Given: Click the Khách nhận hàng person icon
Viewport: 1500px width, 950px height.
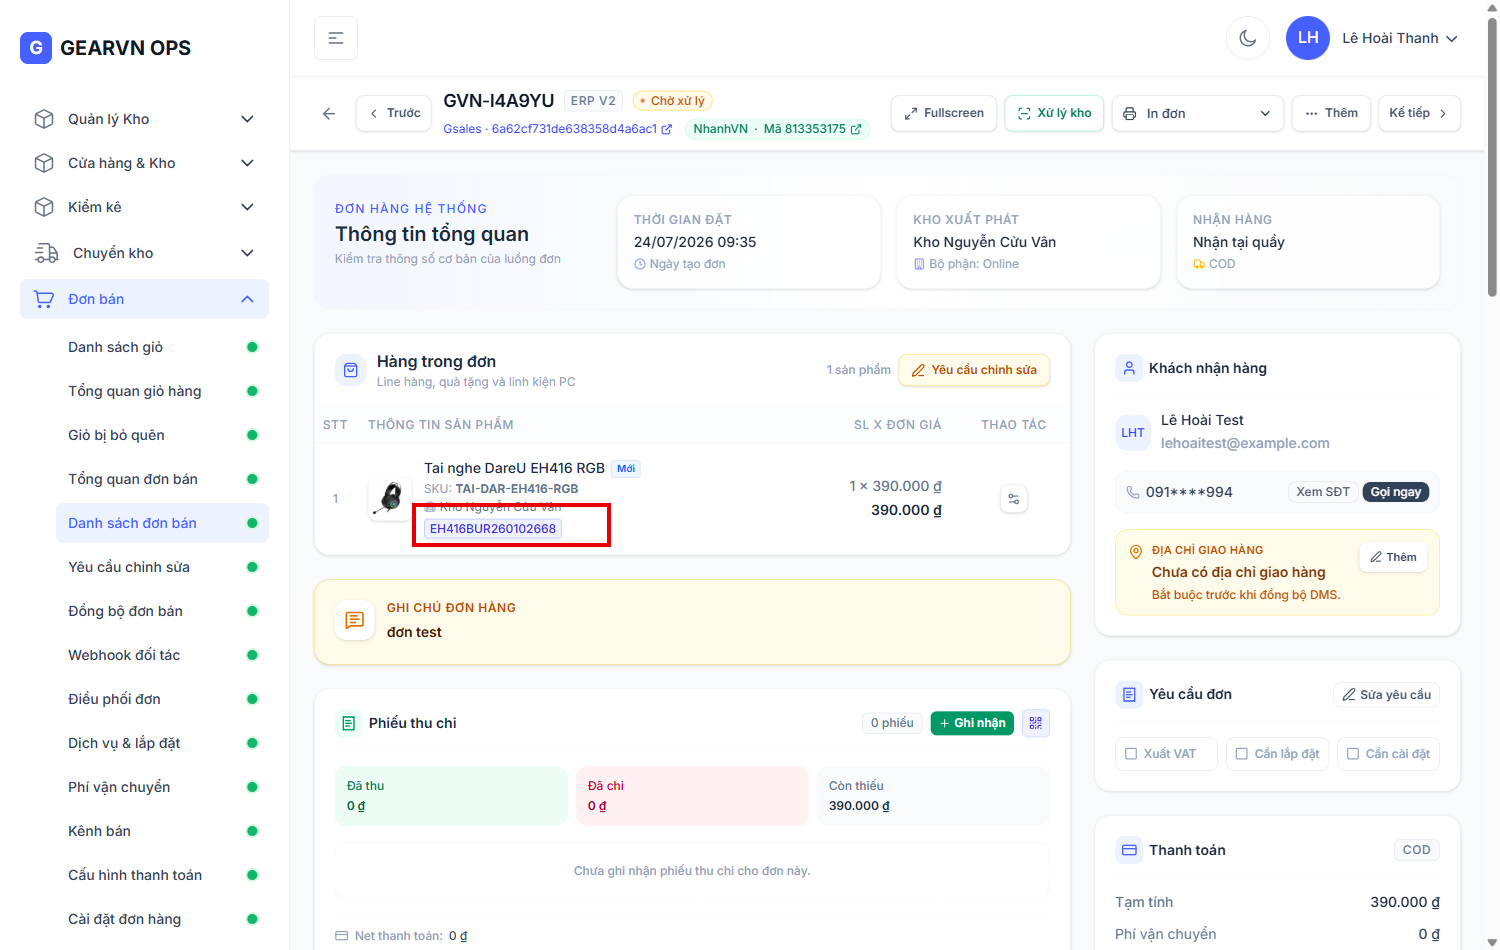Looking at the screenshot, I should point(1129,368).
